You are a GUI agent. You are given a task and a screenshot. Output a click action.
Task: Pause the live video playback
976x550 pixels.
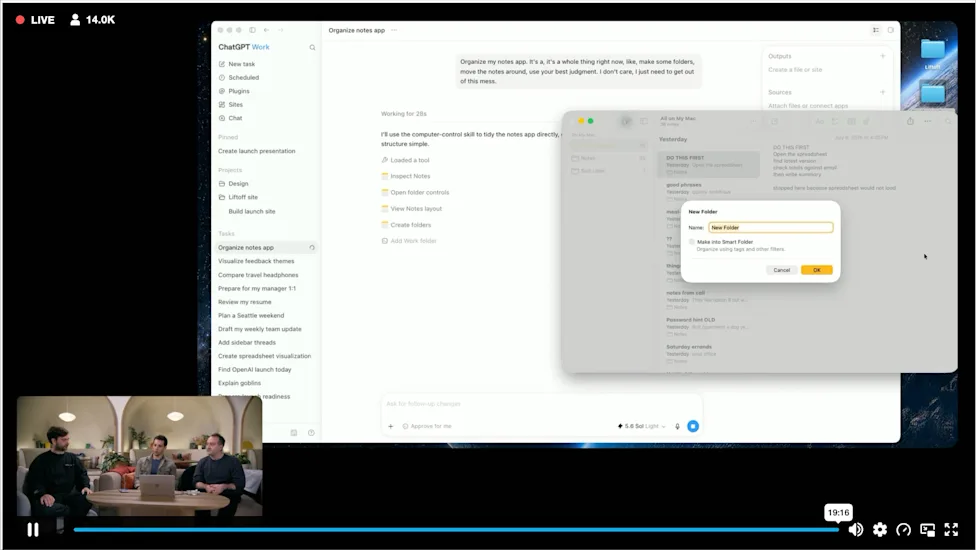[x=33, y=529]
